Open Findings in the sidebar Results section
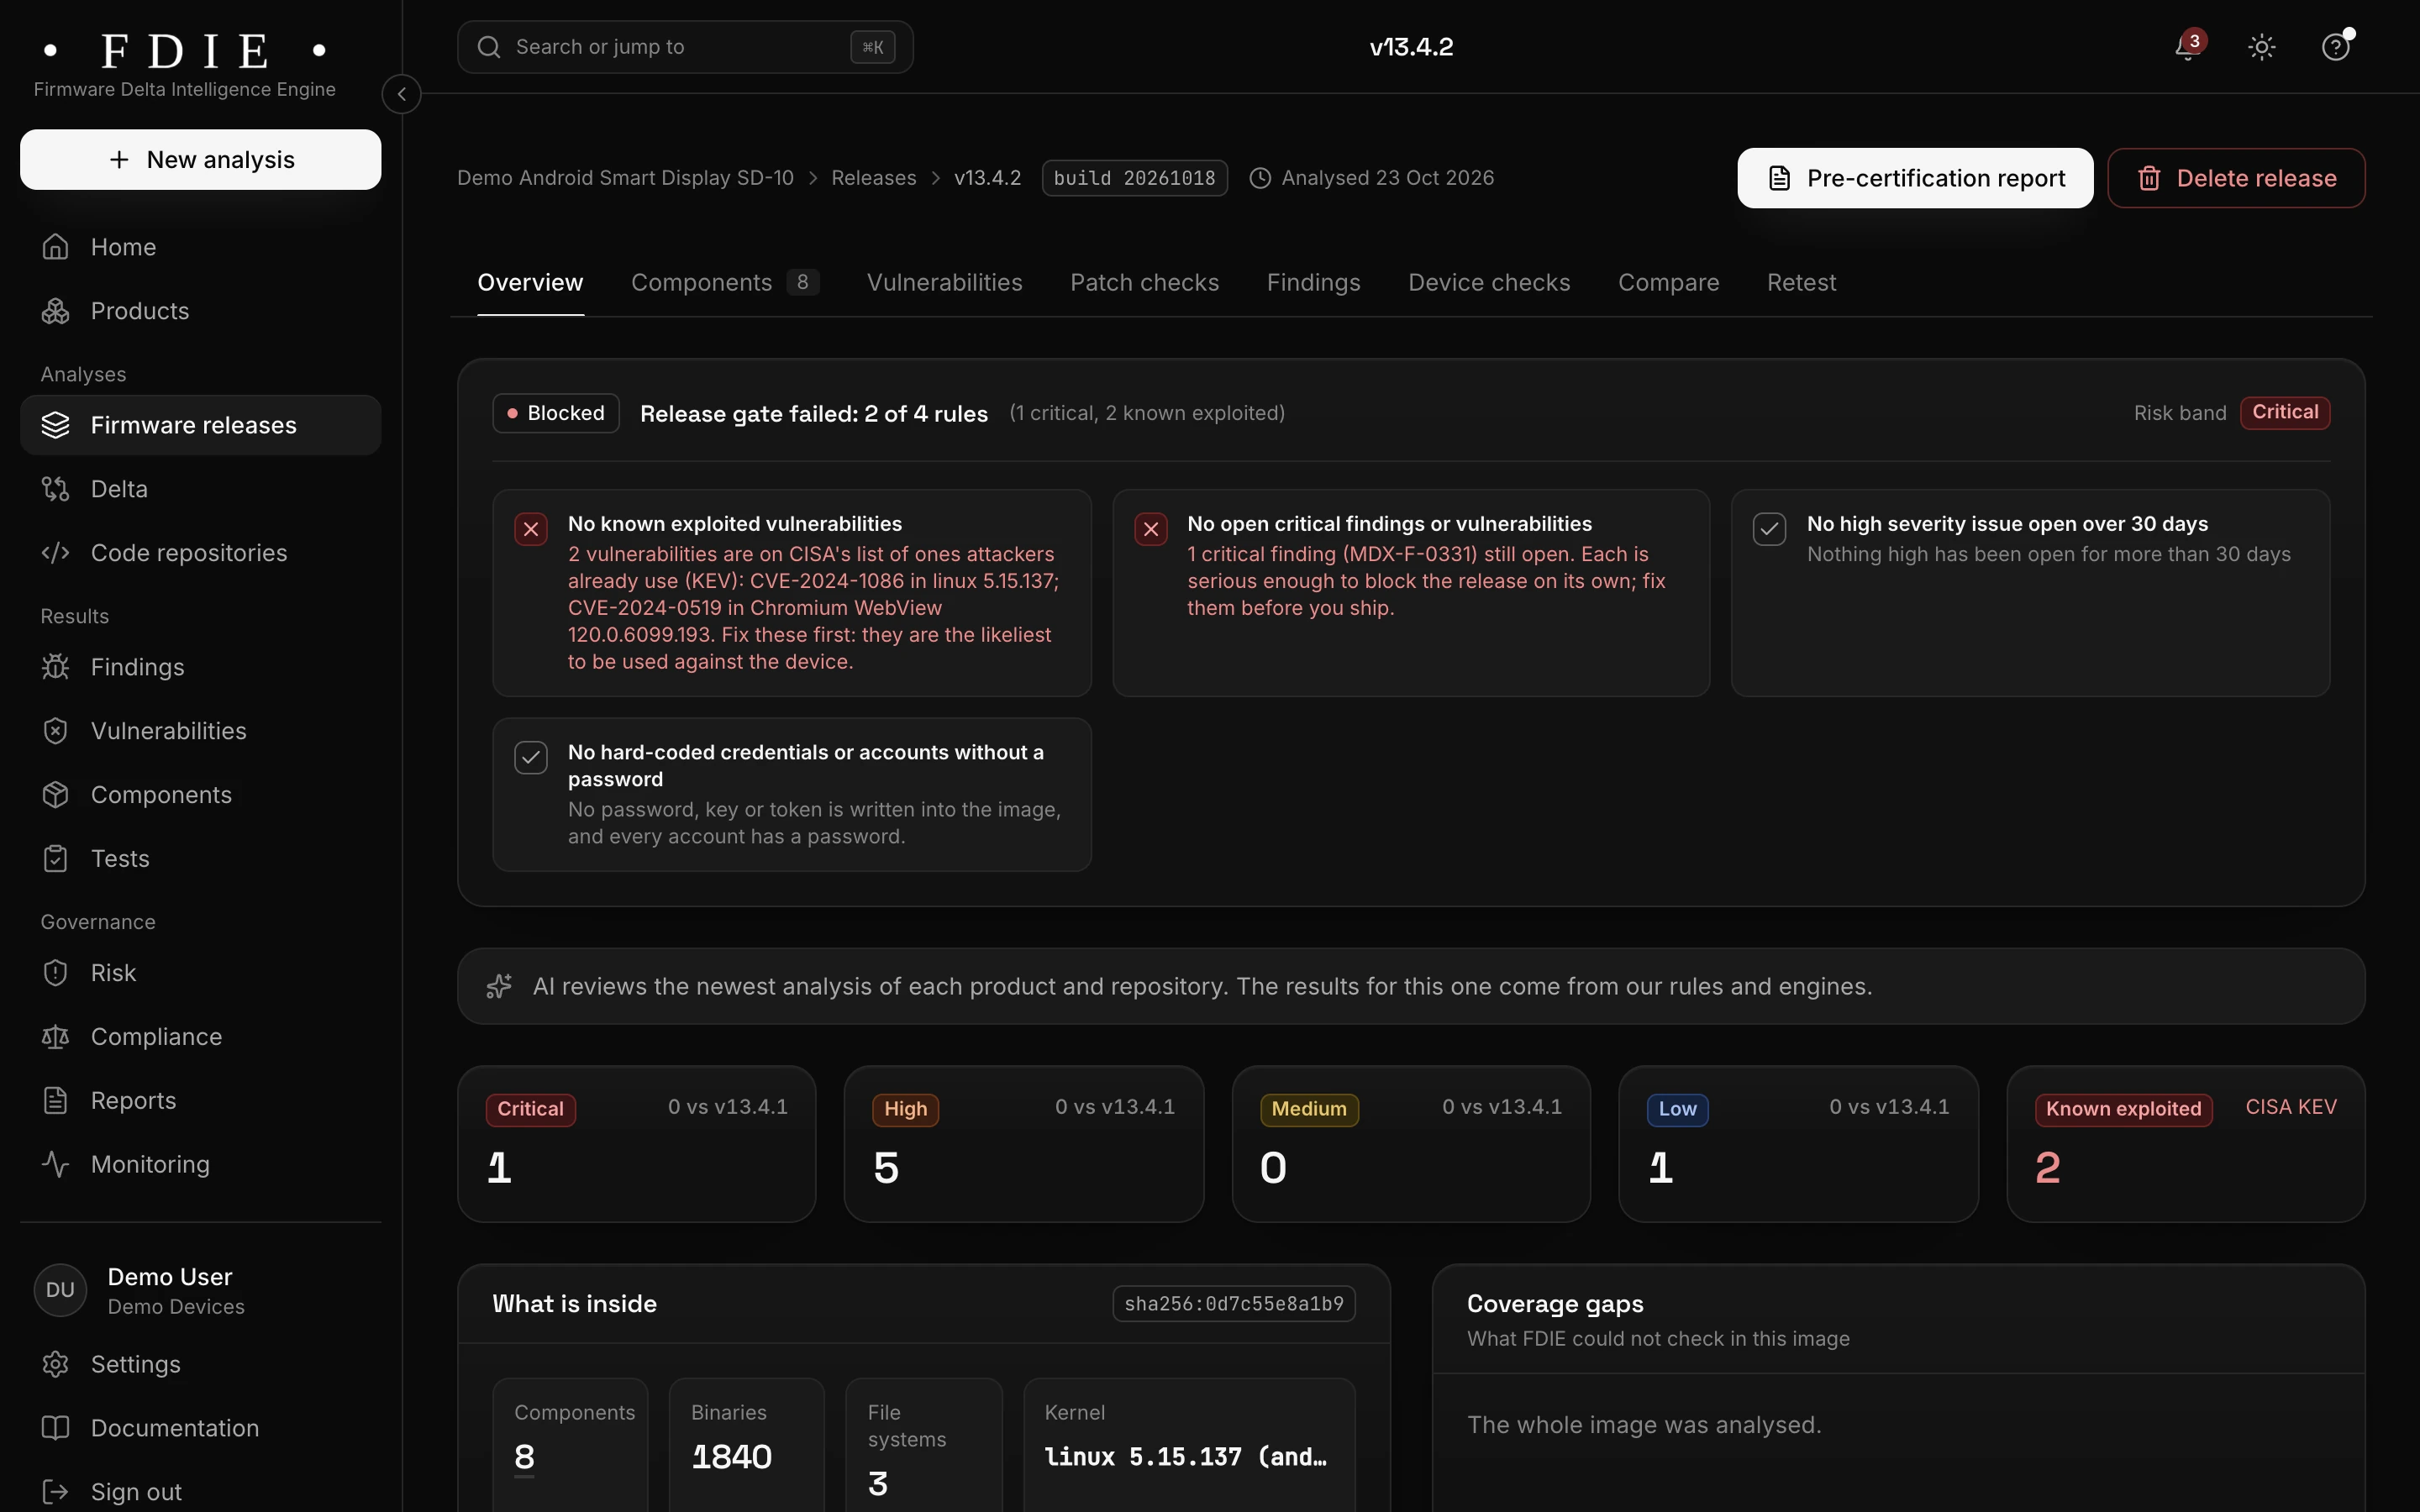 [x=201, y=667]
